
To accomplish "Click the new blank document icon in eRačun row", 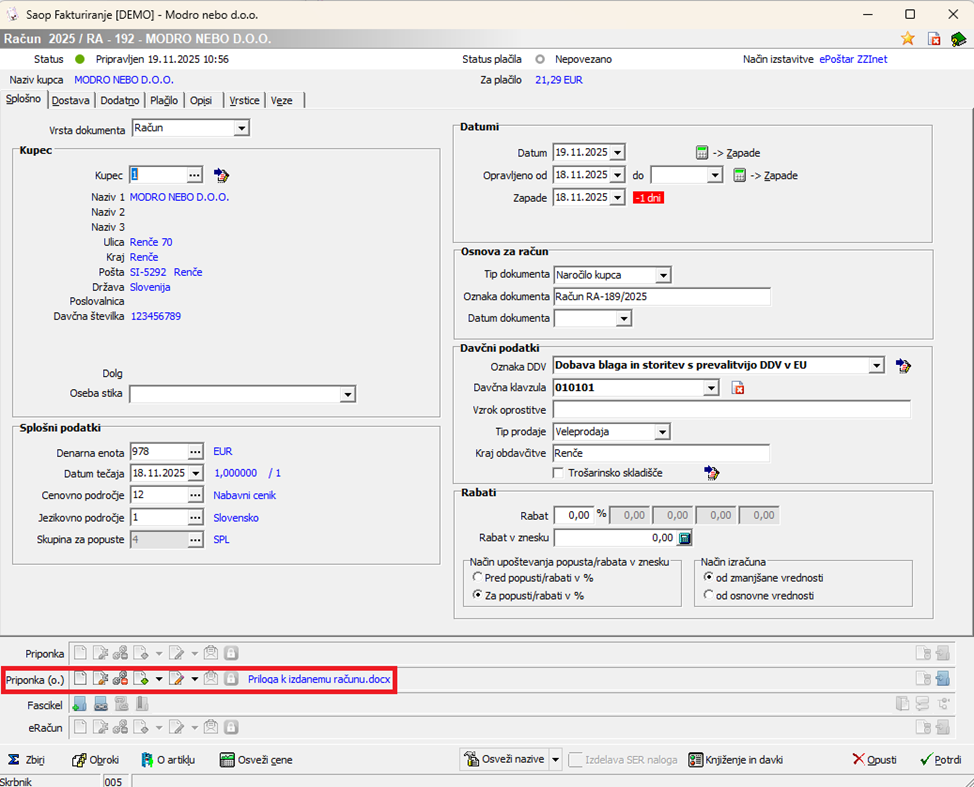I will 80,727.
